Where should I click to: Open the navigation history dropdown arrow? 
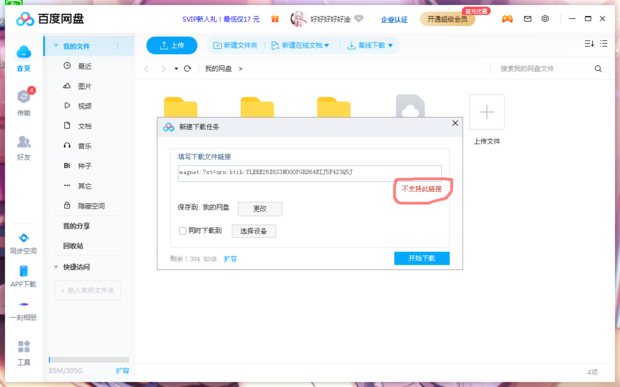coord(176,69)
